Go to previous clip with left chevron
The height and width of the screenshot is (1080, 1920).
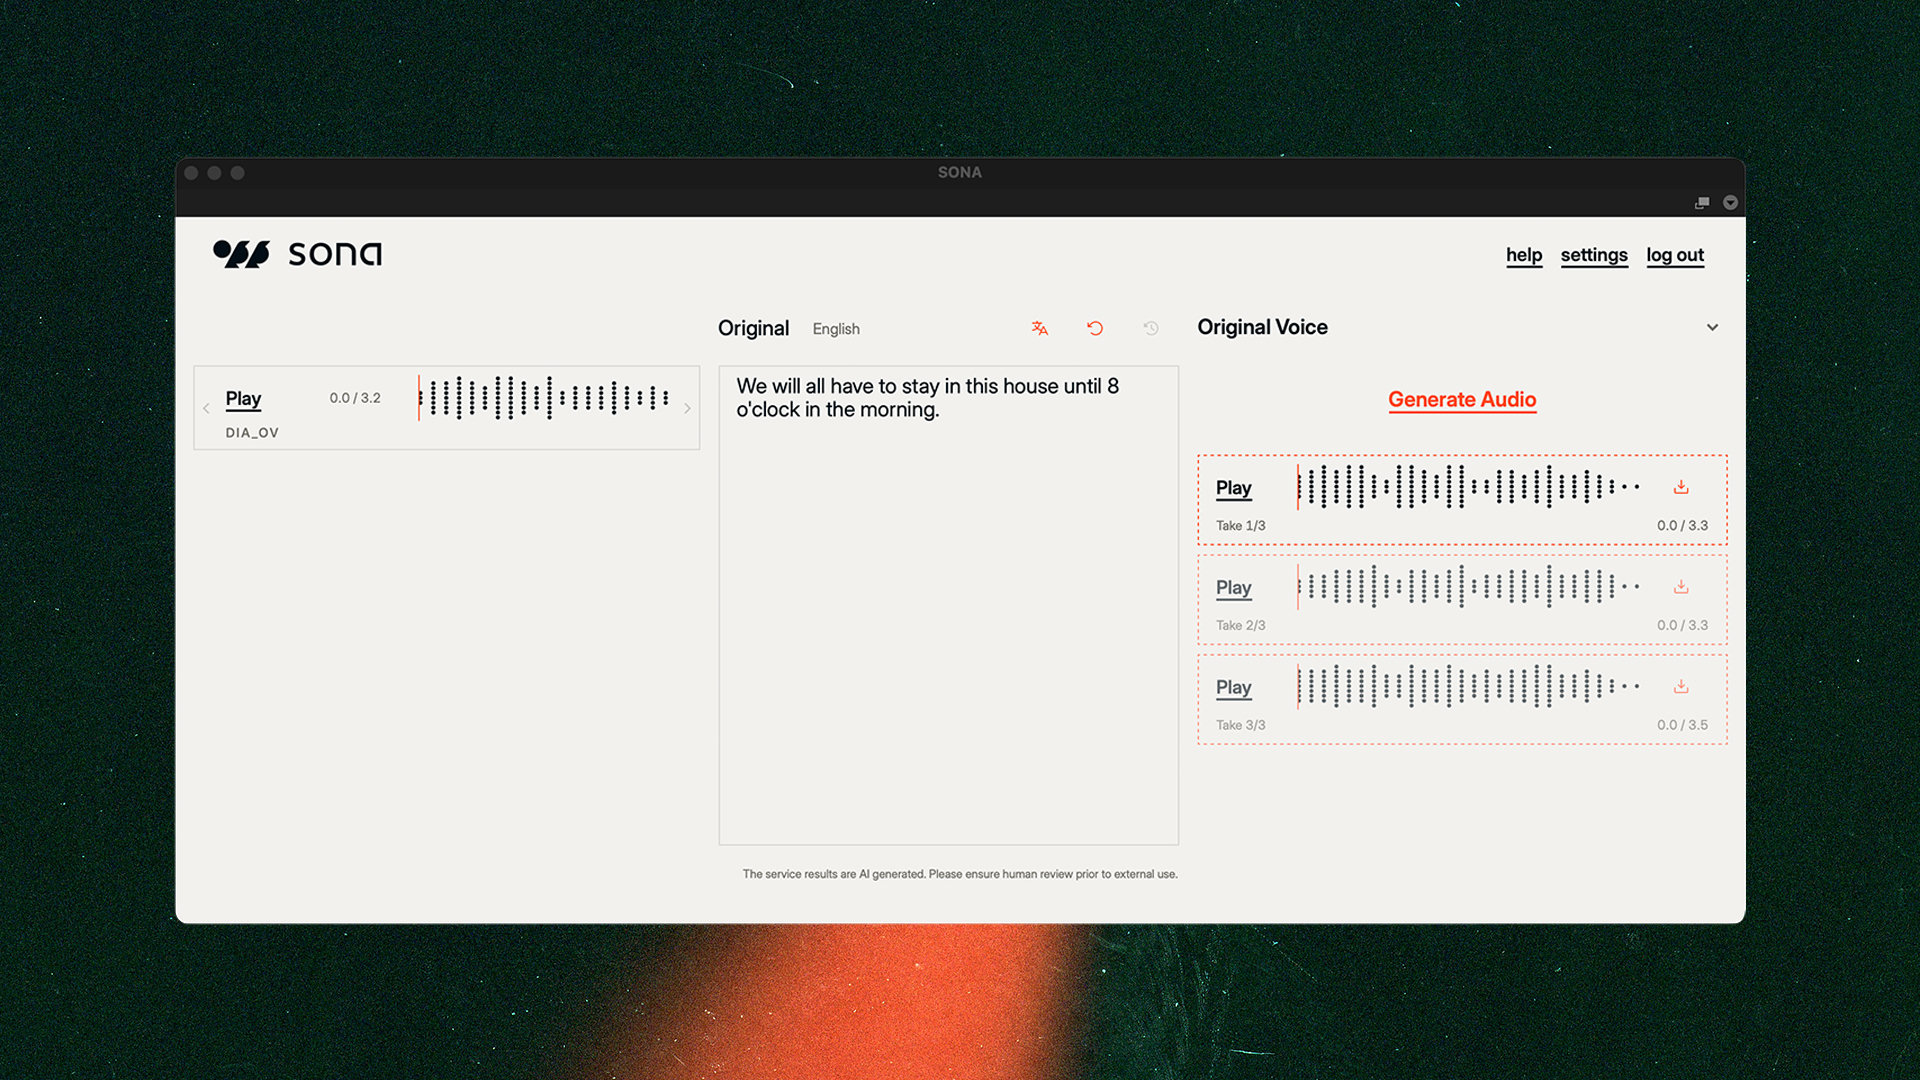pyautogui.click(x=206, y=408)
